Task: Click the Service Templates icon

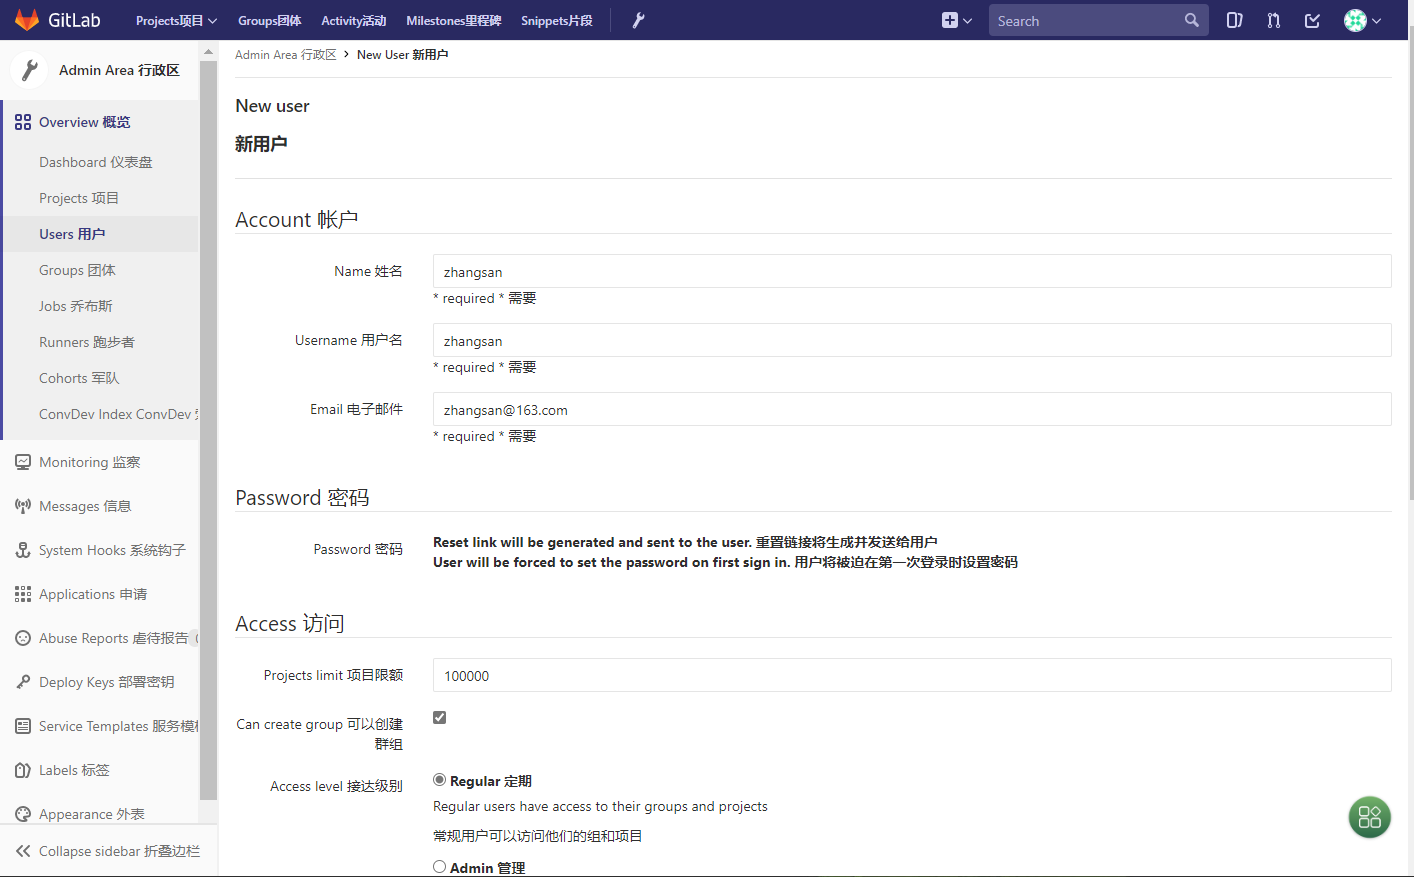Action: coord(23,726)
